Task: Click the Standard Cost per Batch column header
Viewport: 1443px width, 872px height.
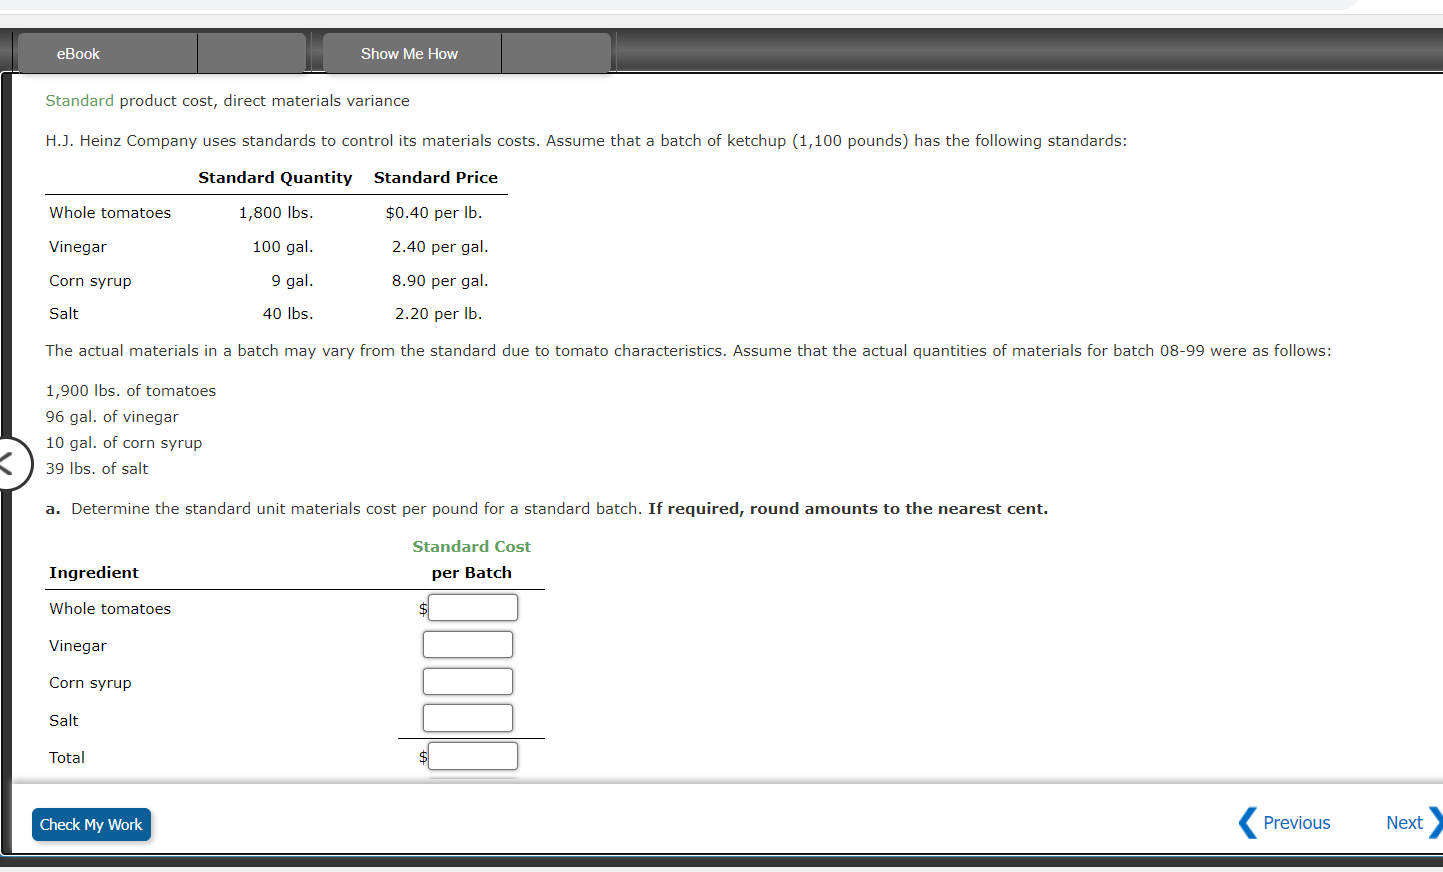Action: 471,558
